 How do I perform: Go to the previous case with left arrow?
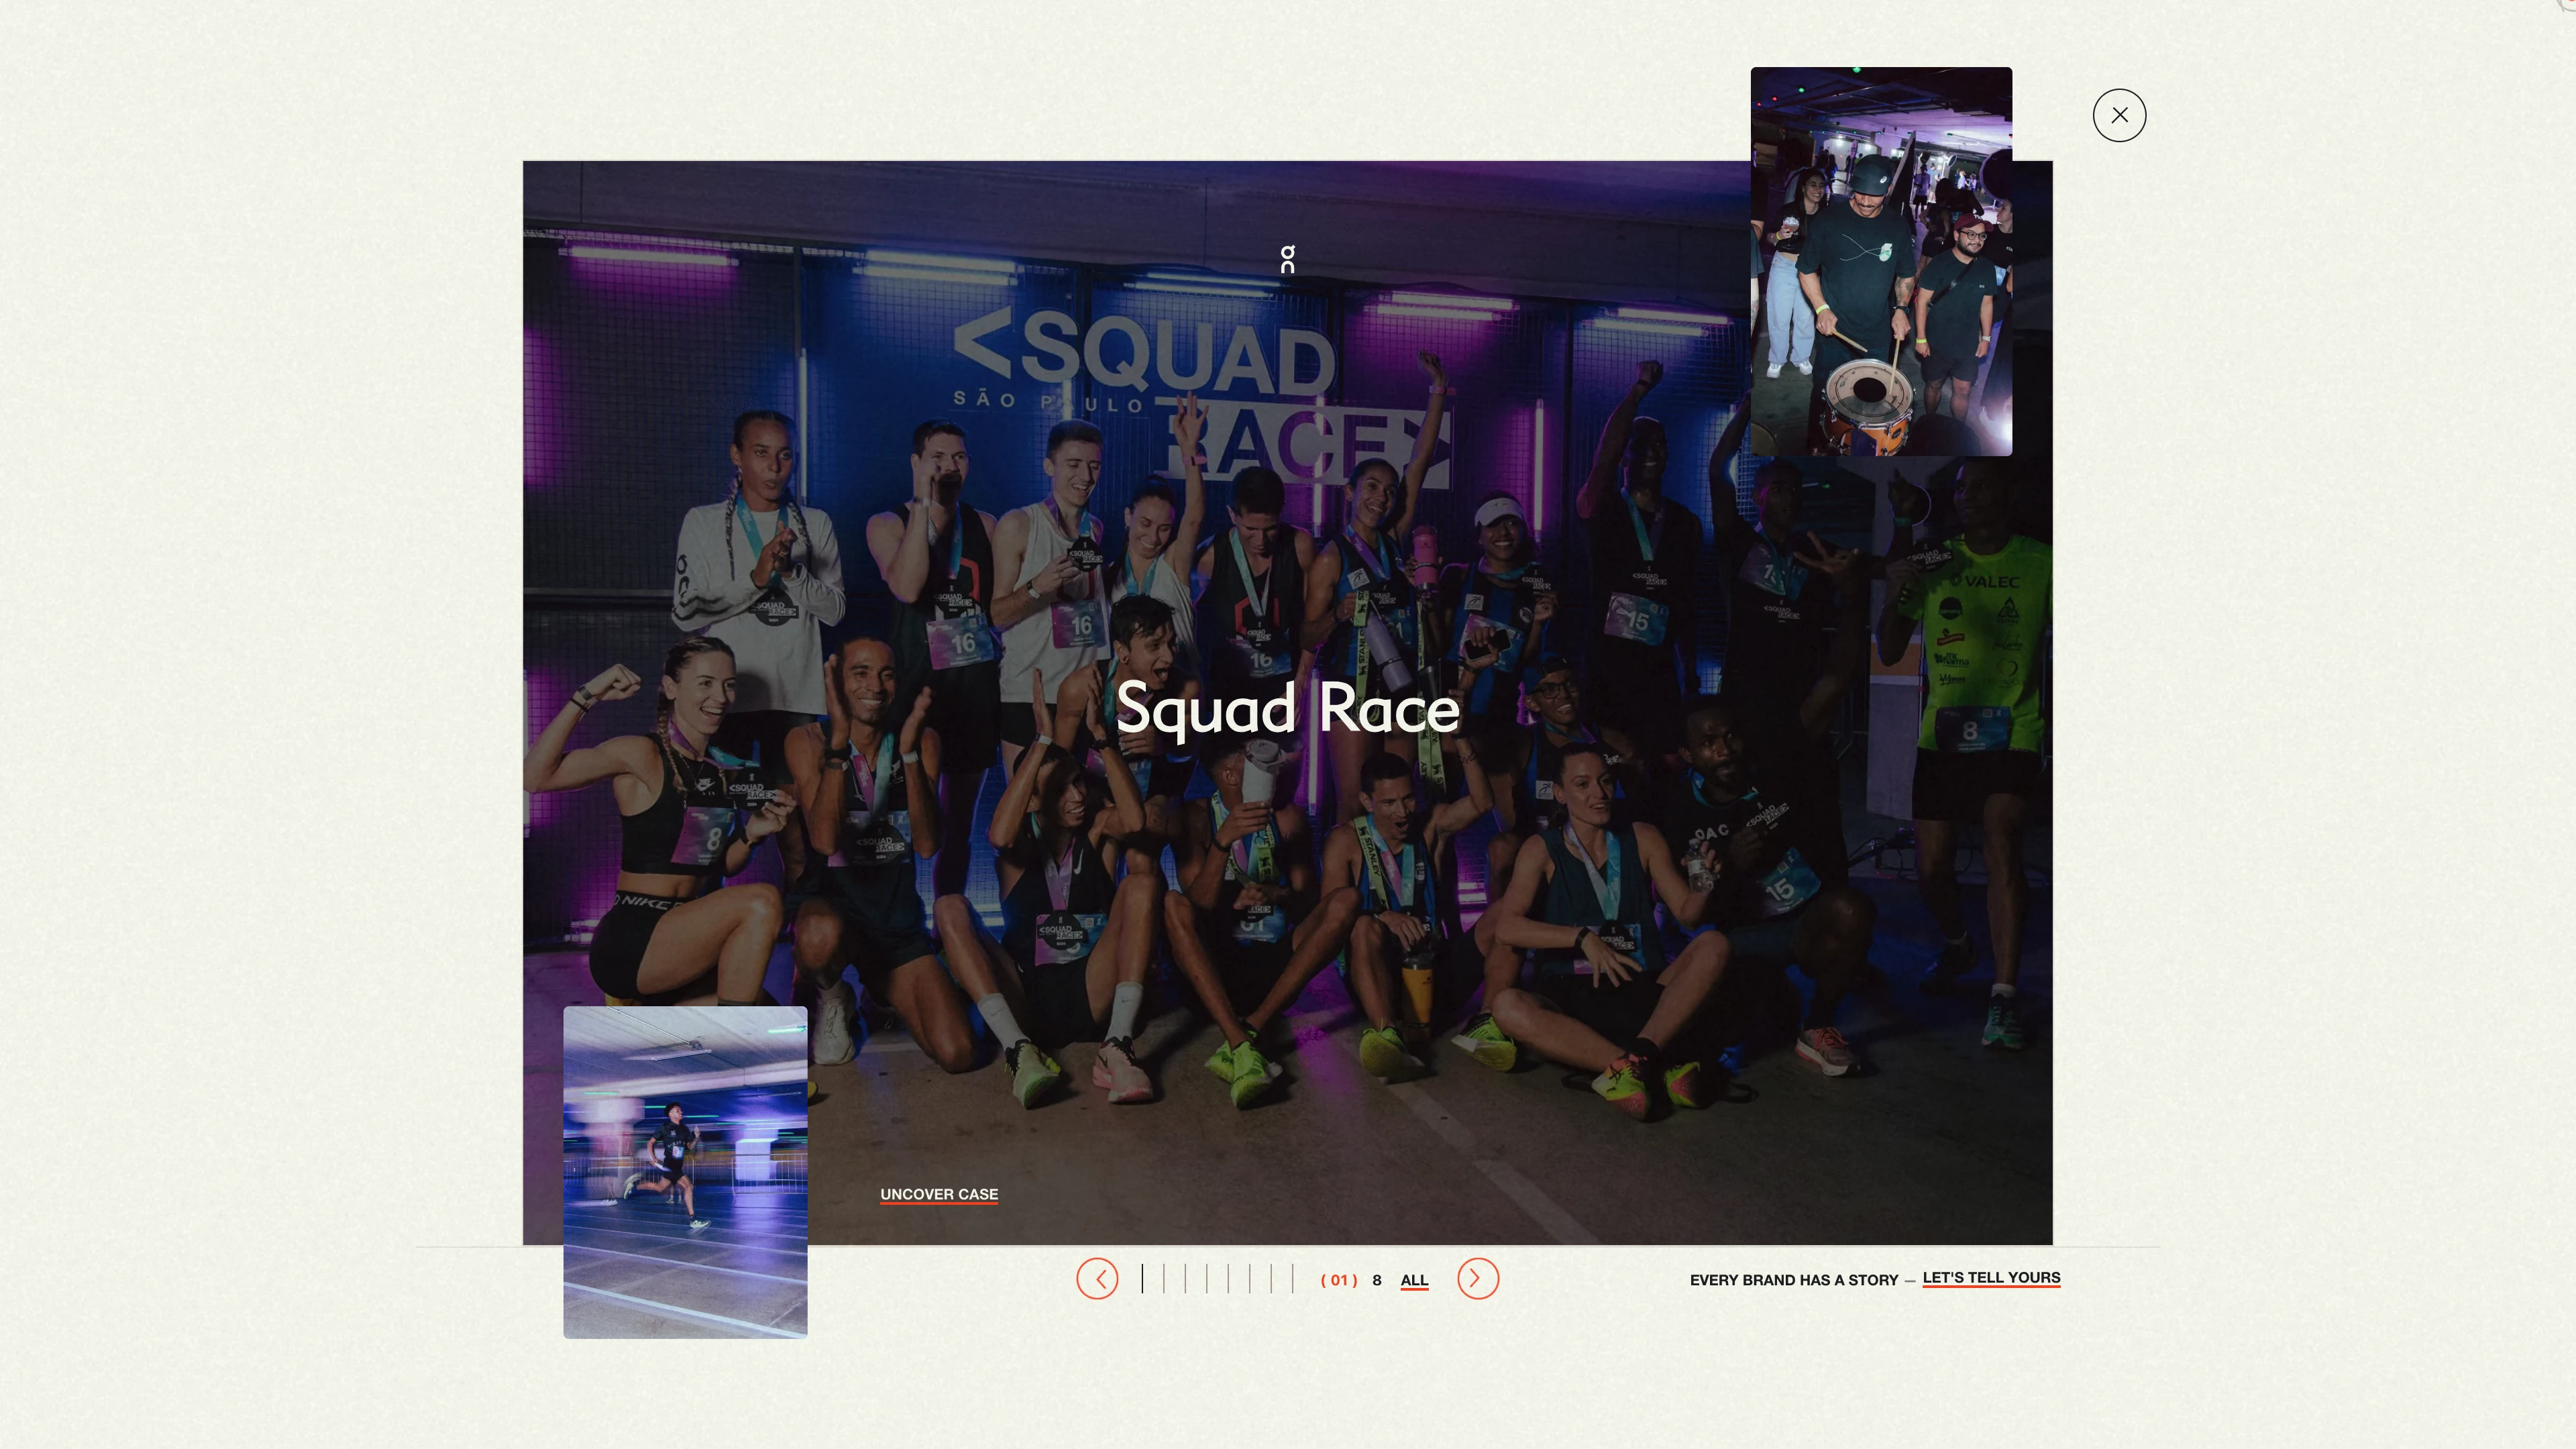(1097, 1279)
